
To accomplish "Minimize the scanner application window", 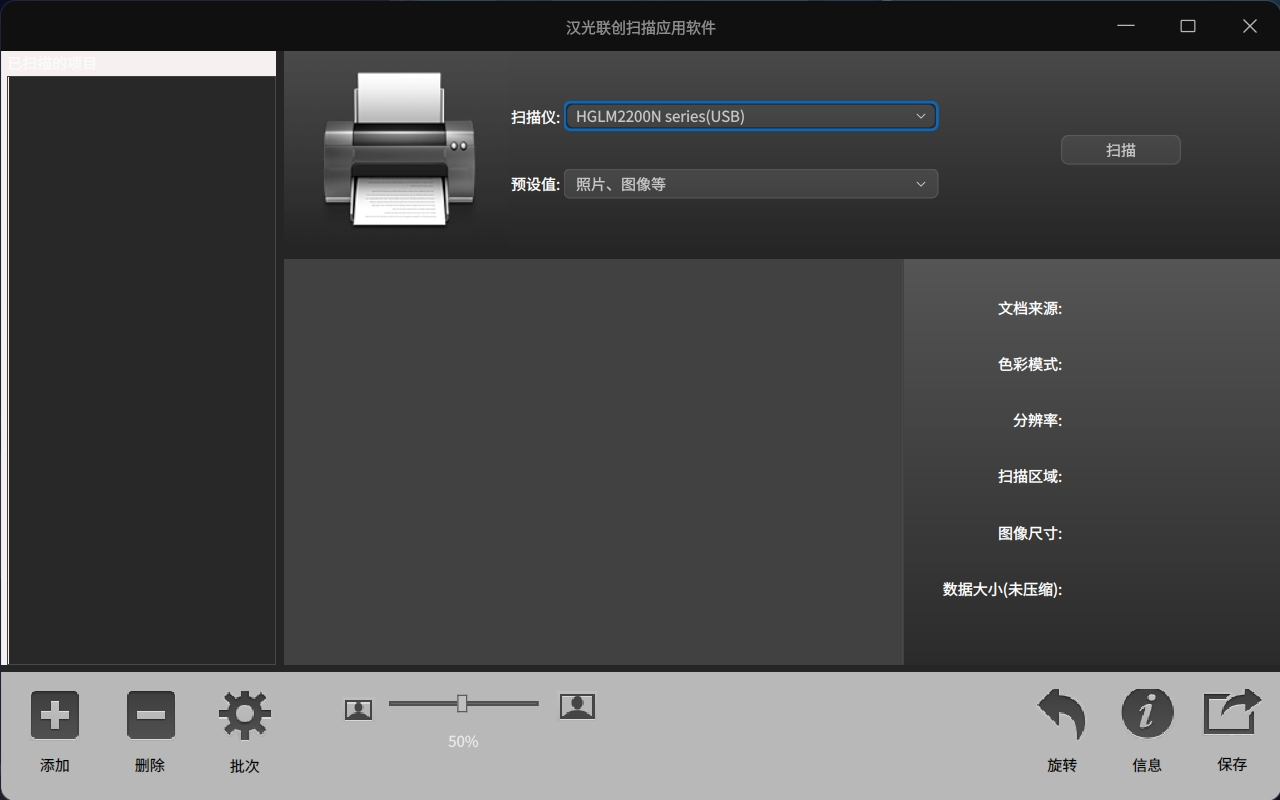I will (1126, 26).
